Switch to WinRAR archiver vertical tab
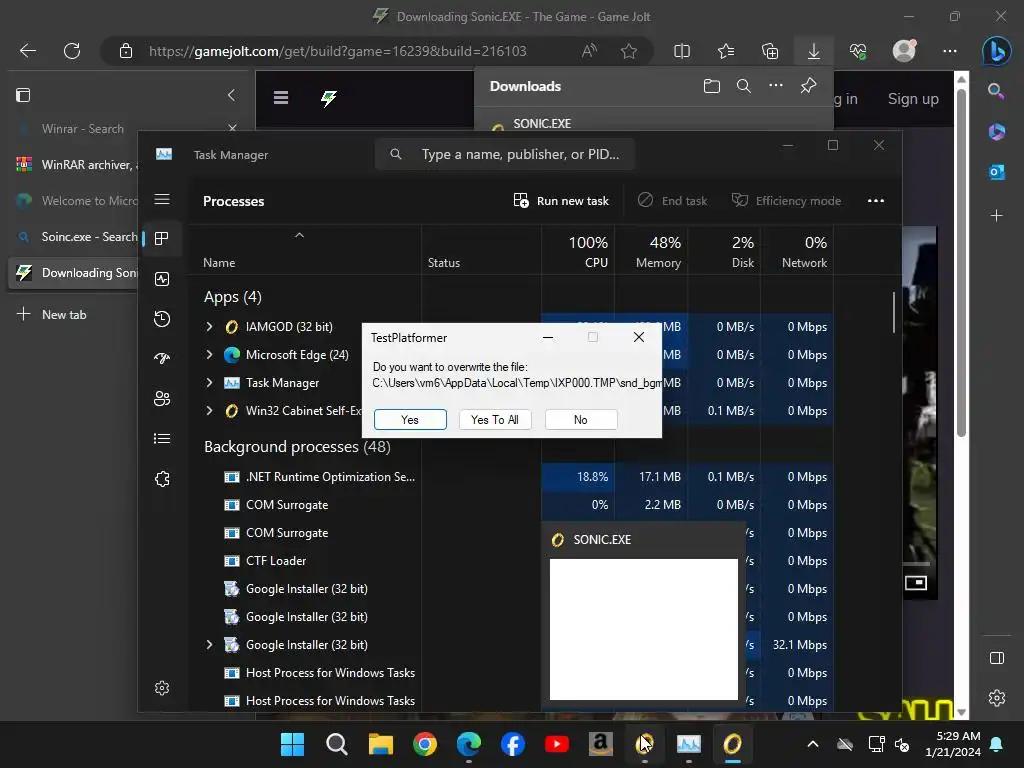The width and height of the screenshot is (1024, 768). [x=73, y=165]
